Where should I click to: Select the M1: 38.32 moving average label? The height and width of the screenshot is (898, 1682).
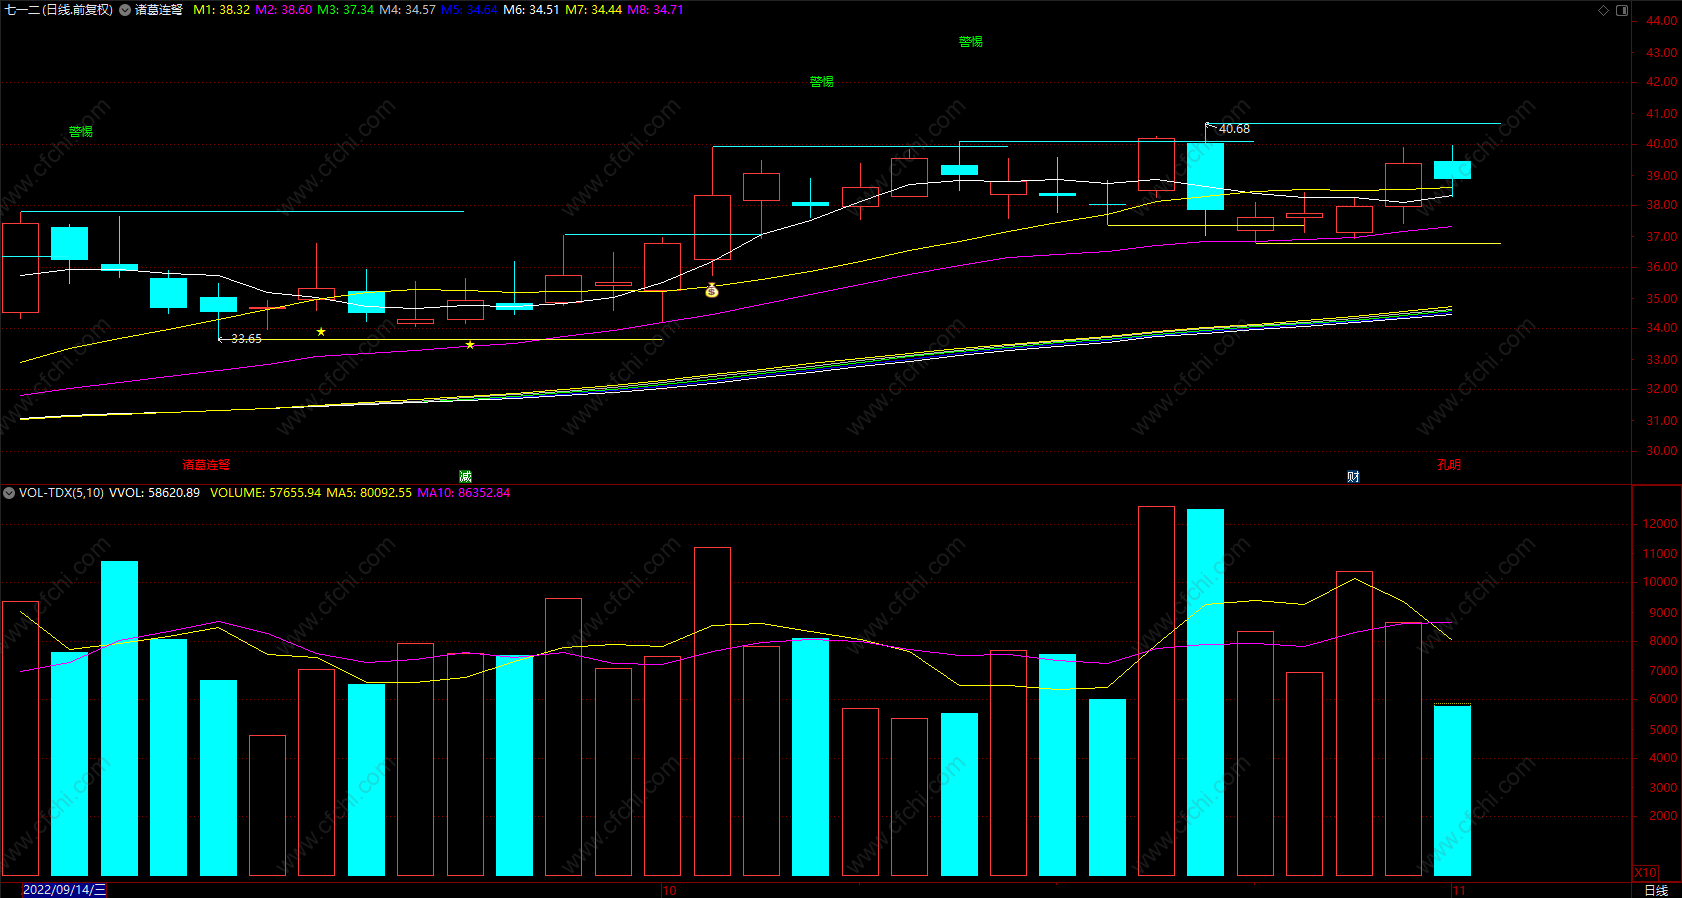tap(221, 10)
